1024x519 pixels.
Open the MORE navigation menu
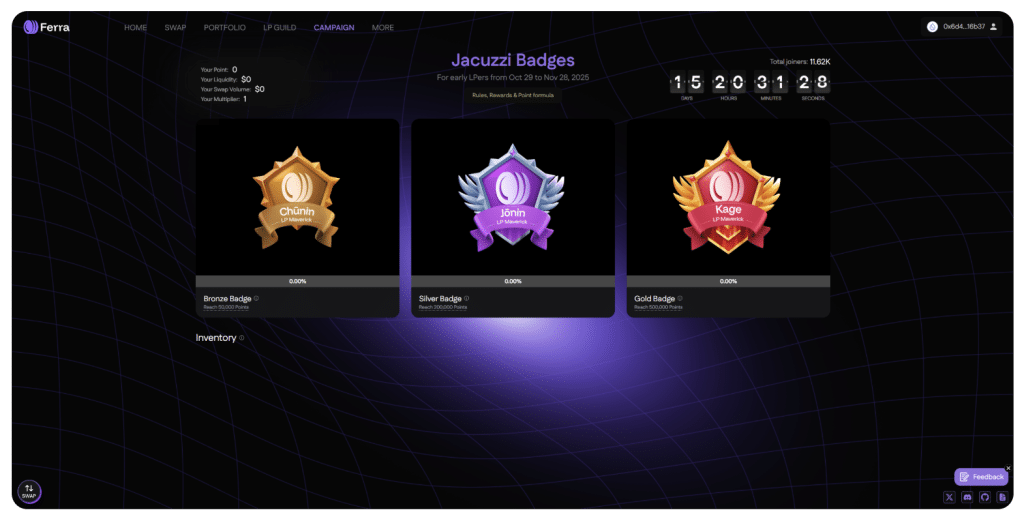click(x=383, y=27)
